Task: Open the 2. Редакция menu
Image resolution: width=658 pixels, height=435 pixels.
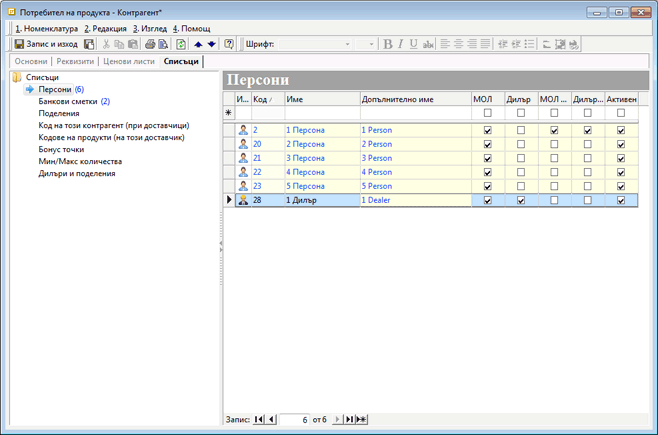Action: click(x=105, y=29)
